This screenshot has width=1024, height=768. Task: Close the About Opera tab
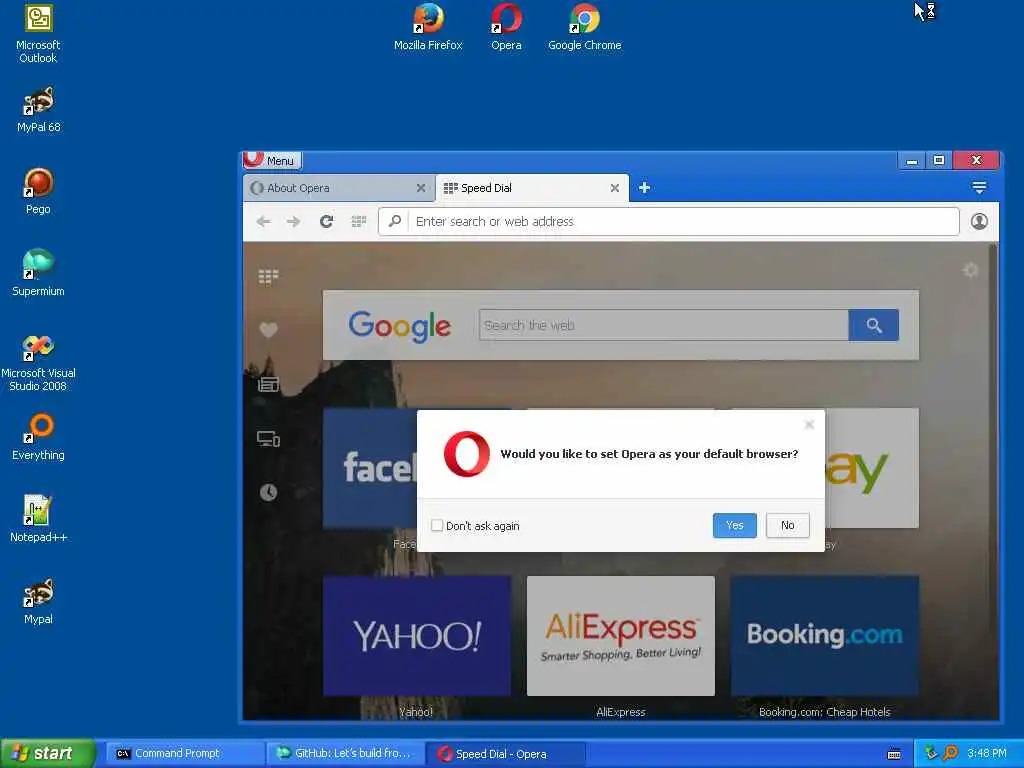[421, 188]
